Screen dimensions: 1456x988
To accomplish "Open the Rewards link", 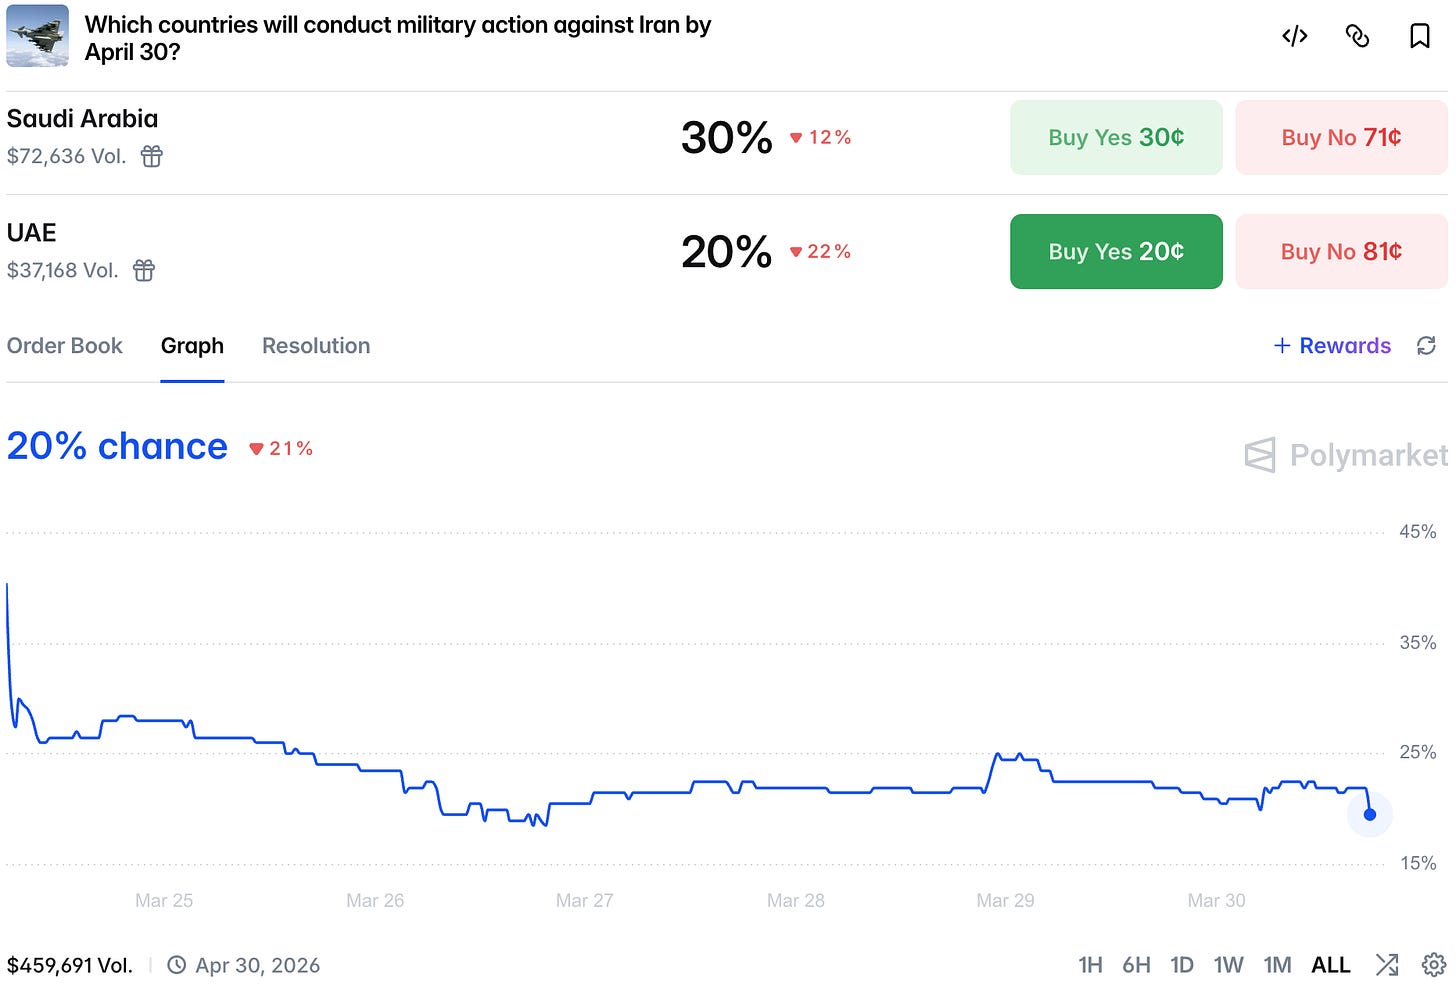I will (x=1332, y=346).
